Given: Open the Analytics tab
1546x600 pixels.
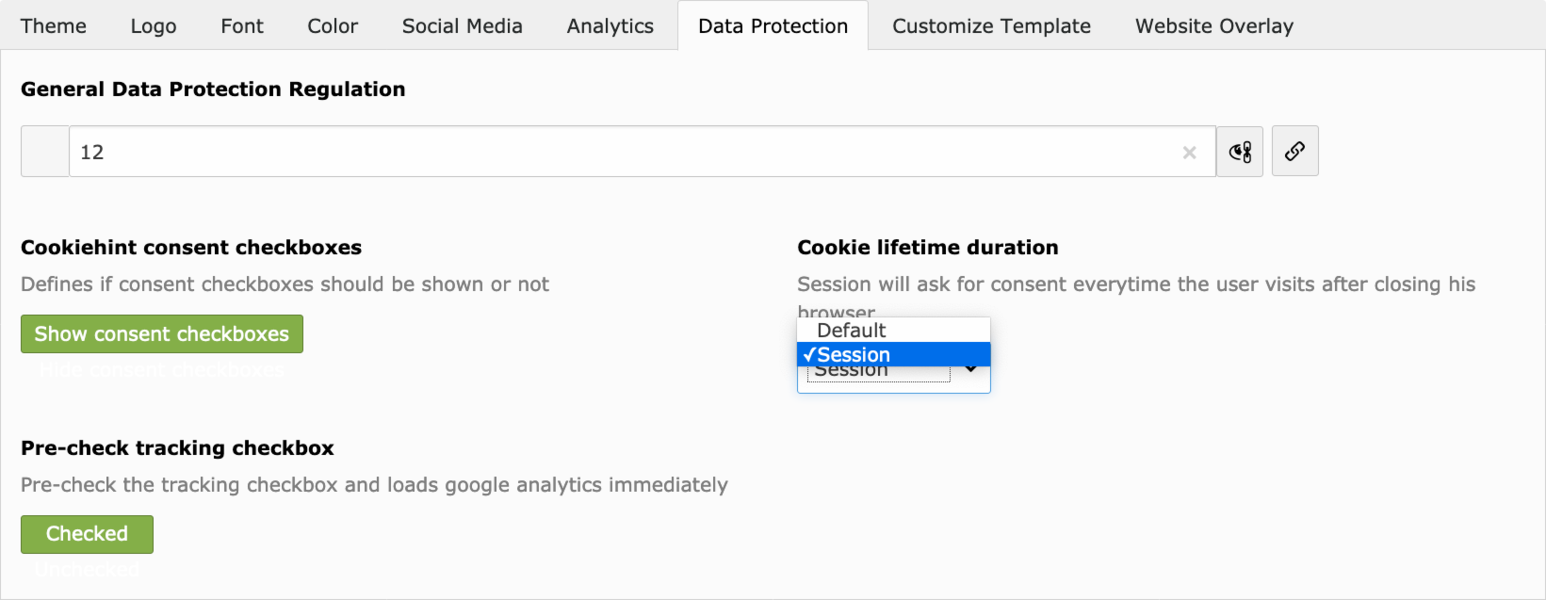Looking at the screenshot, I should point(610,26).
